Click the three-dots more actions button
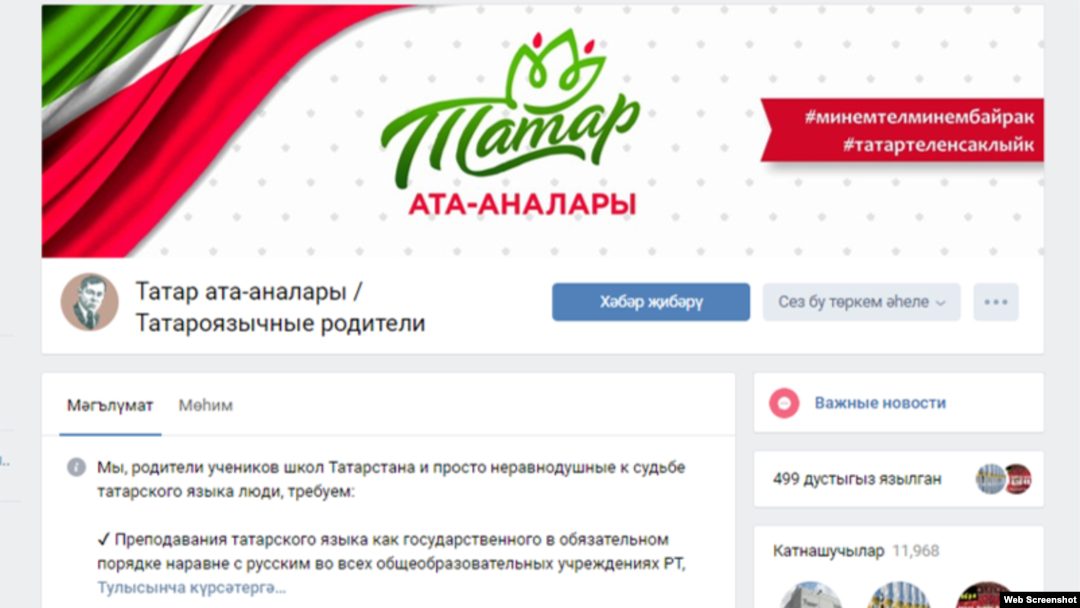 point(996,302)
